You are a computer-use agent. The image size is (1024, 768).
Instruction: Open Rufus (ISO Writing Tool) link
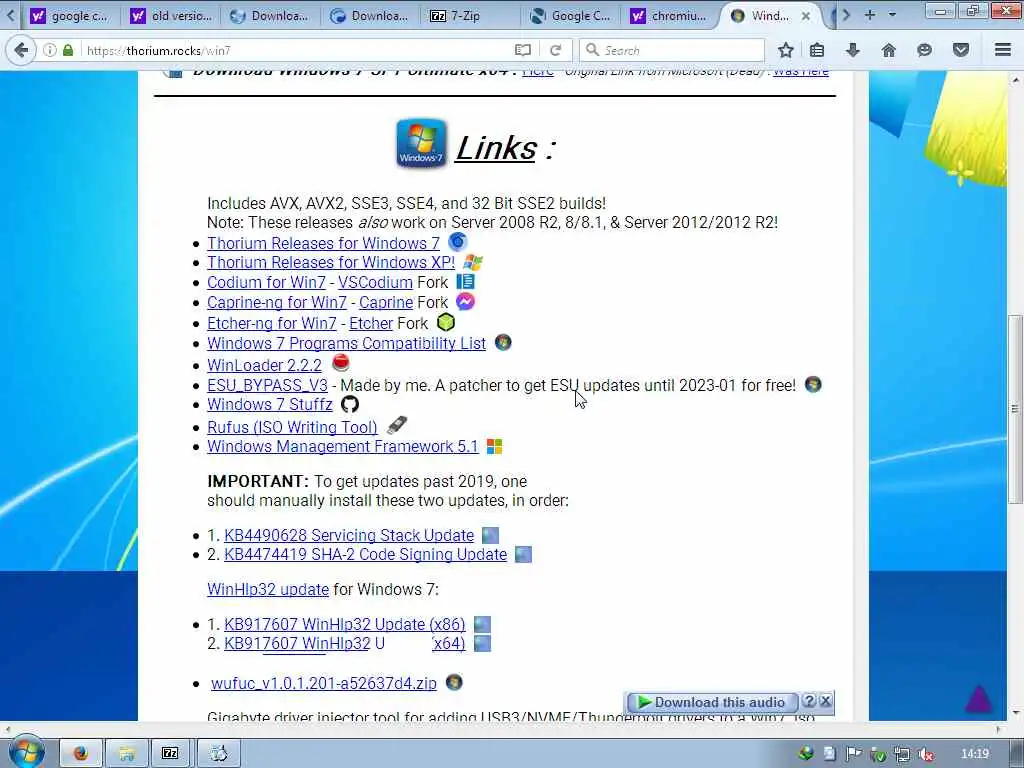pyautogui.click(x=292, y=427)
